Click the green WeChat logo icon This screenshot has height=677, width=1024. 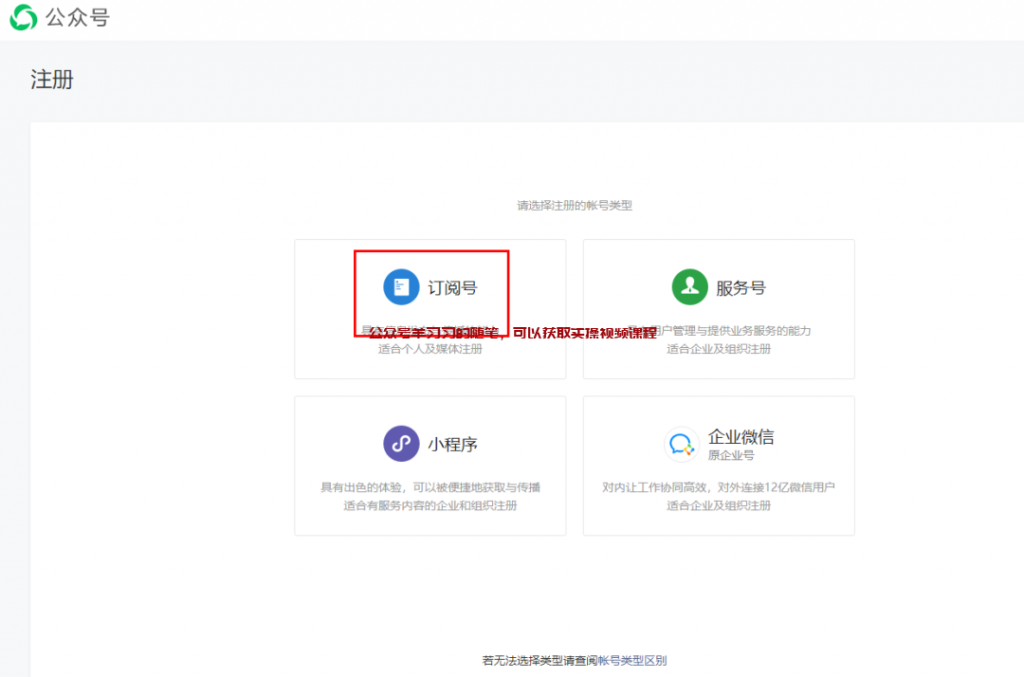point(23,17)
